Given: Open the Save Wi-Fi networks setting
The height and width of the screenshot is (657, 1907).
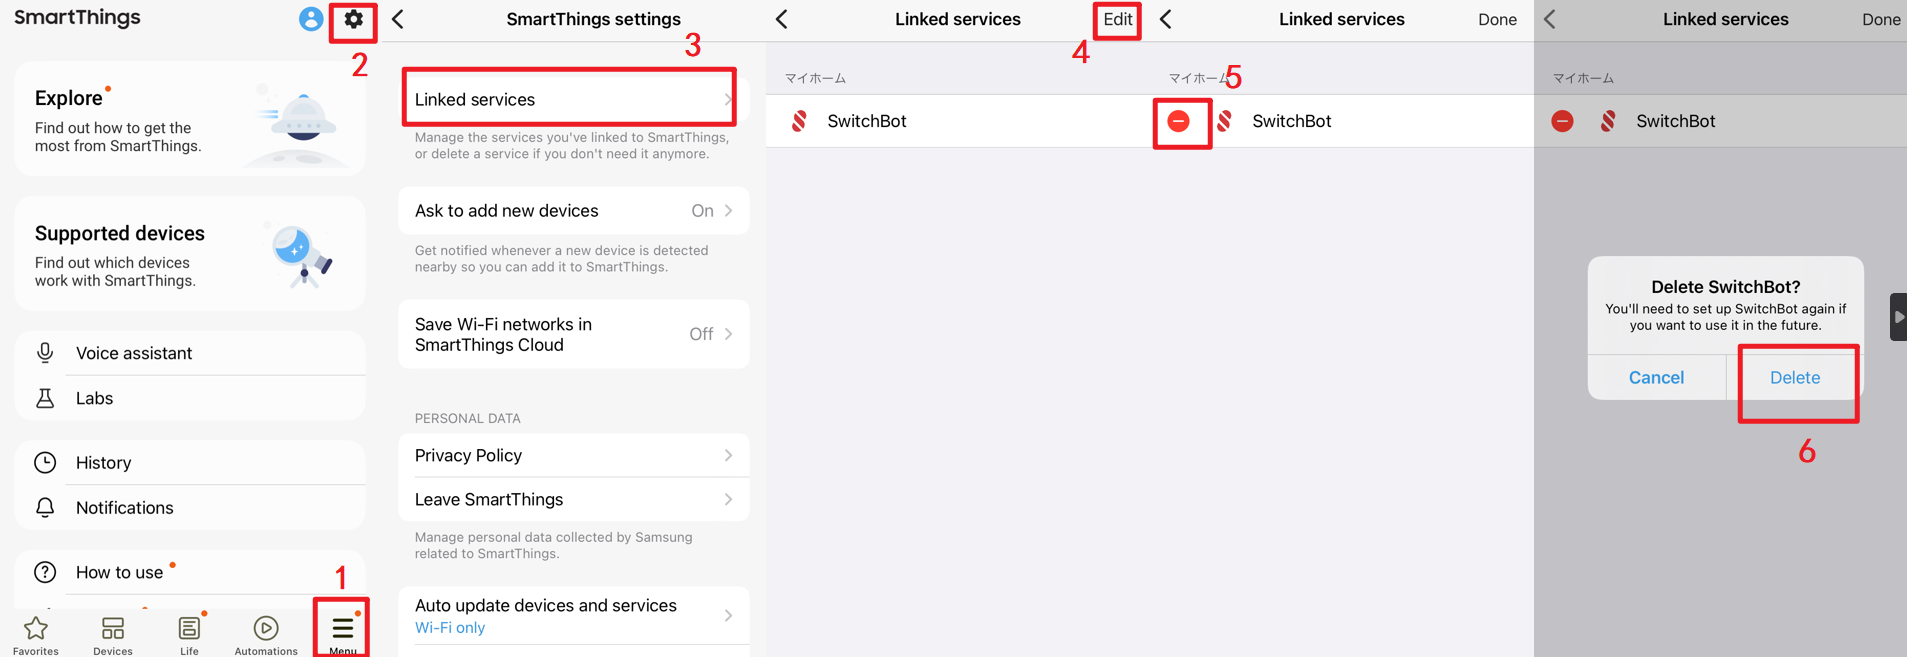Looking at the screenshot, I should 573,334.
